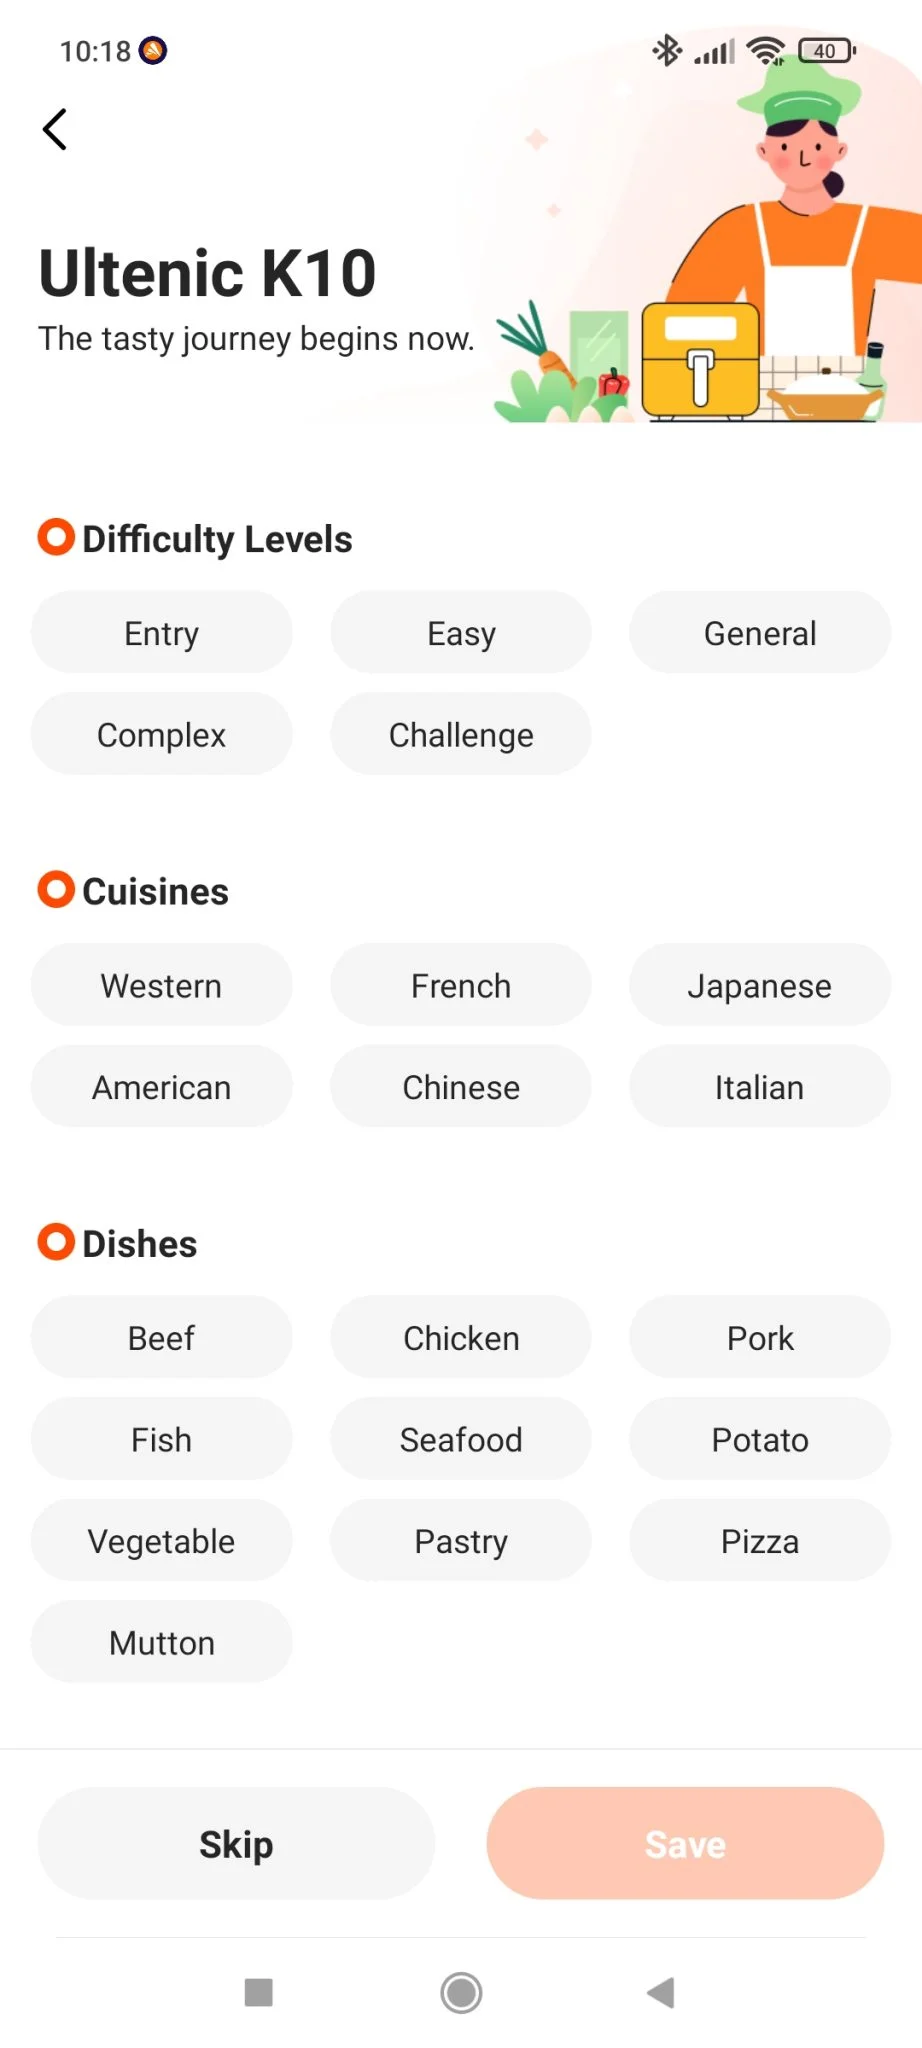Viewport: 922px width, 2048px height.
Task: Tap the Android recent apps square
Action: click(x=259, y=1992)
